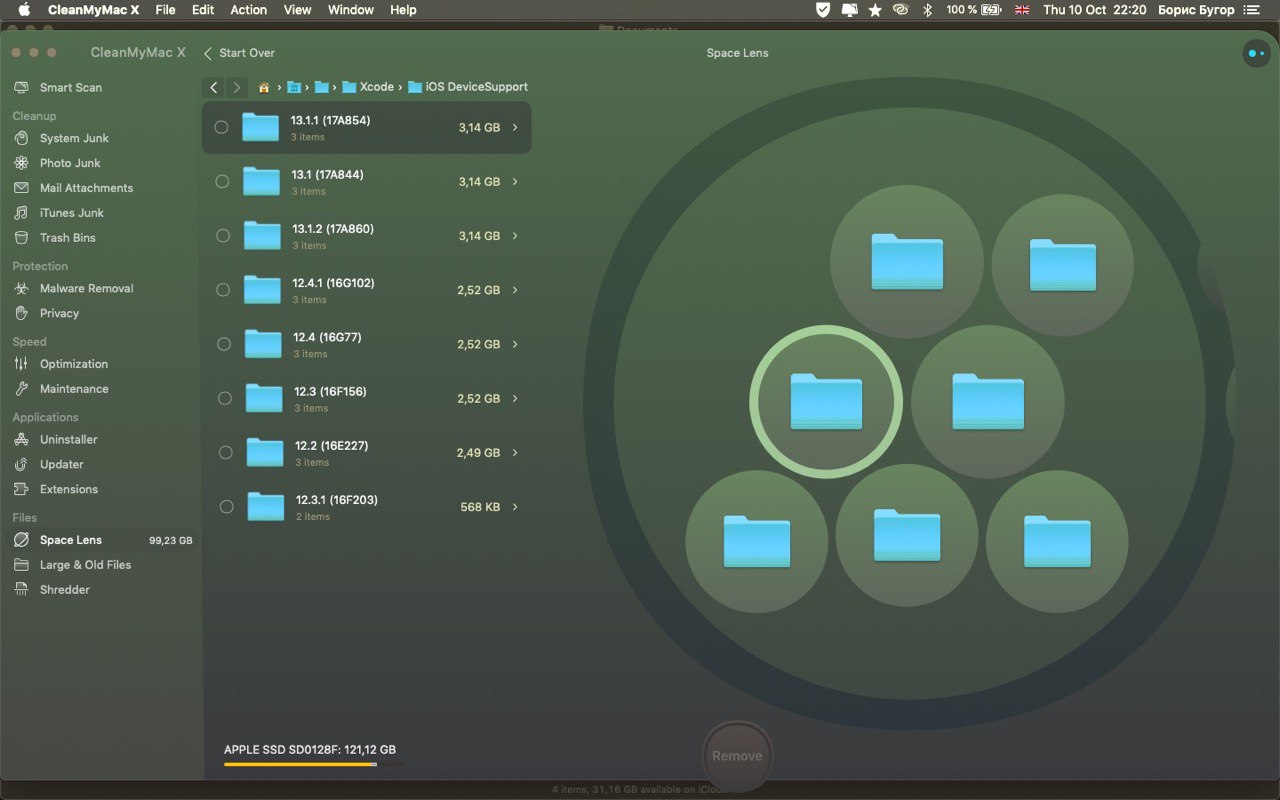Open 12.2 (16E227) with its chevron
Screen dimensions: 1280x800
click(515, 453)
